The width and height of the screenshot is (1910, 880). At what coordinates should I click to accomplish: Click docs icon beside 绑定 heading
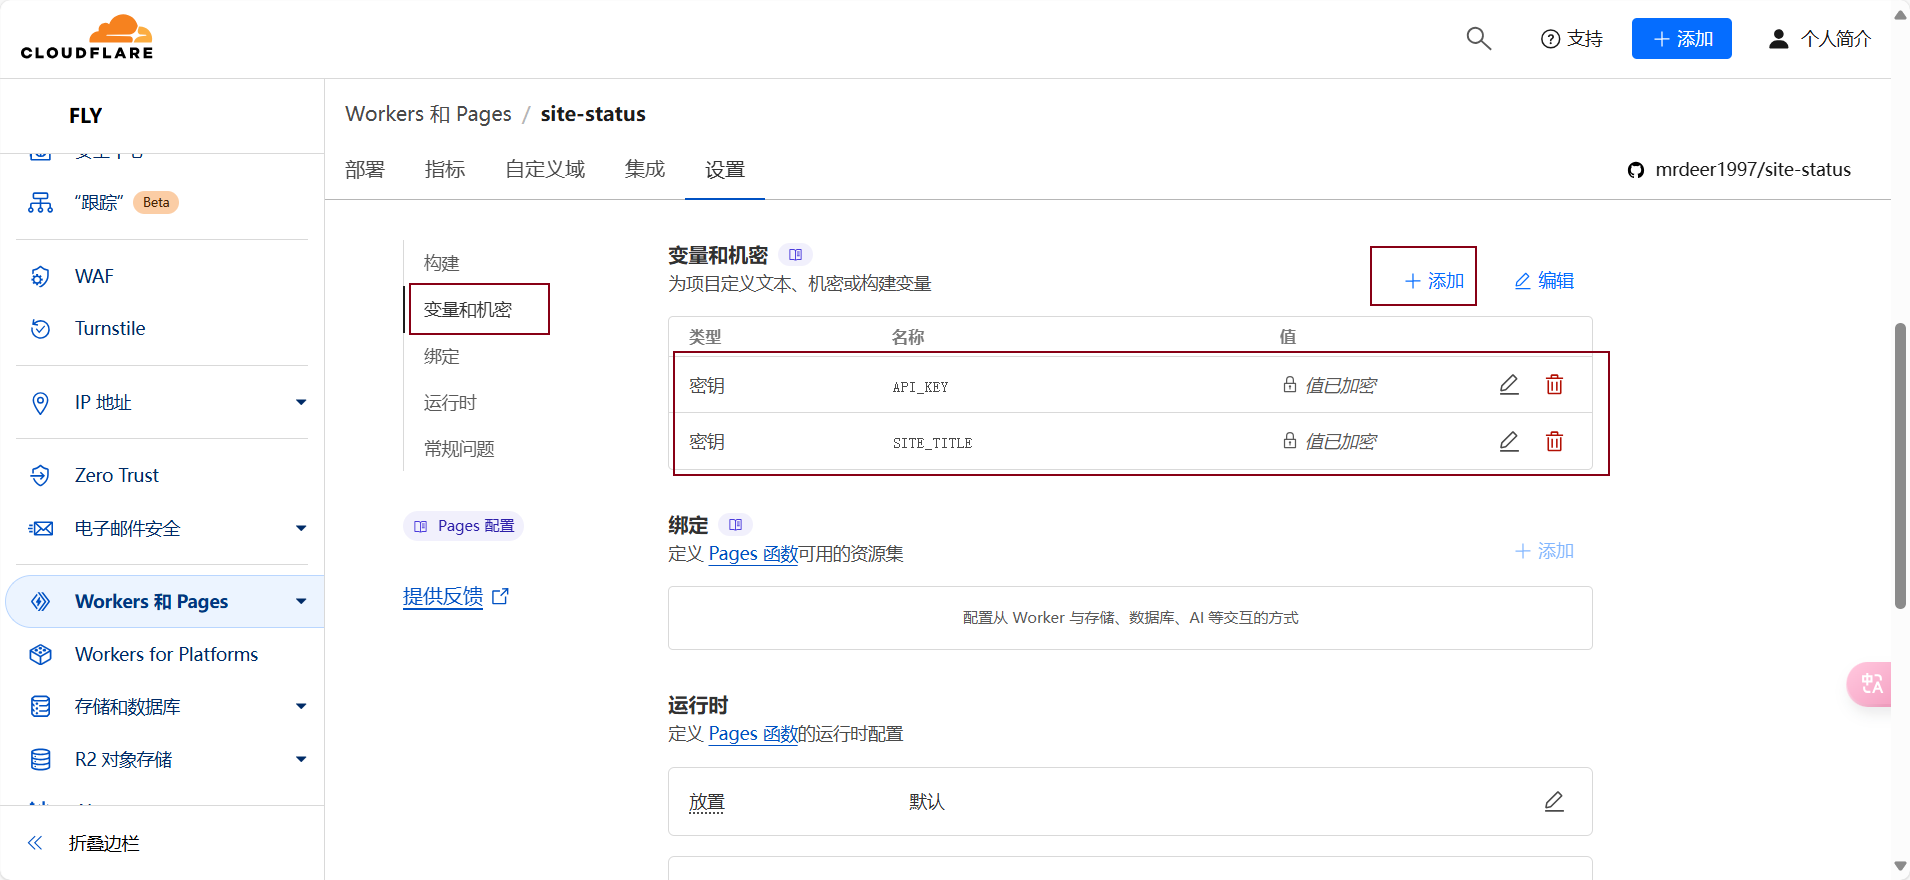click(735, 525)
